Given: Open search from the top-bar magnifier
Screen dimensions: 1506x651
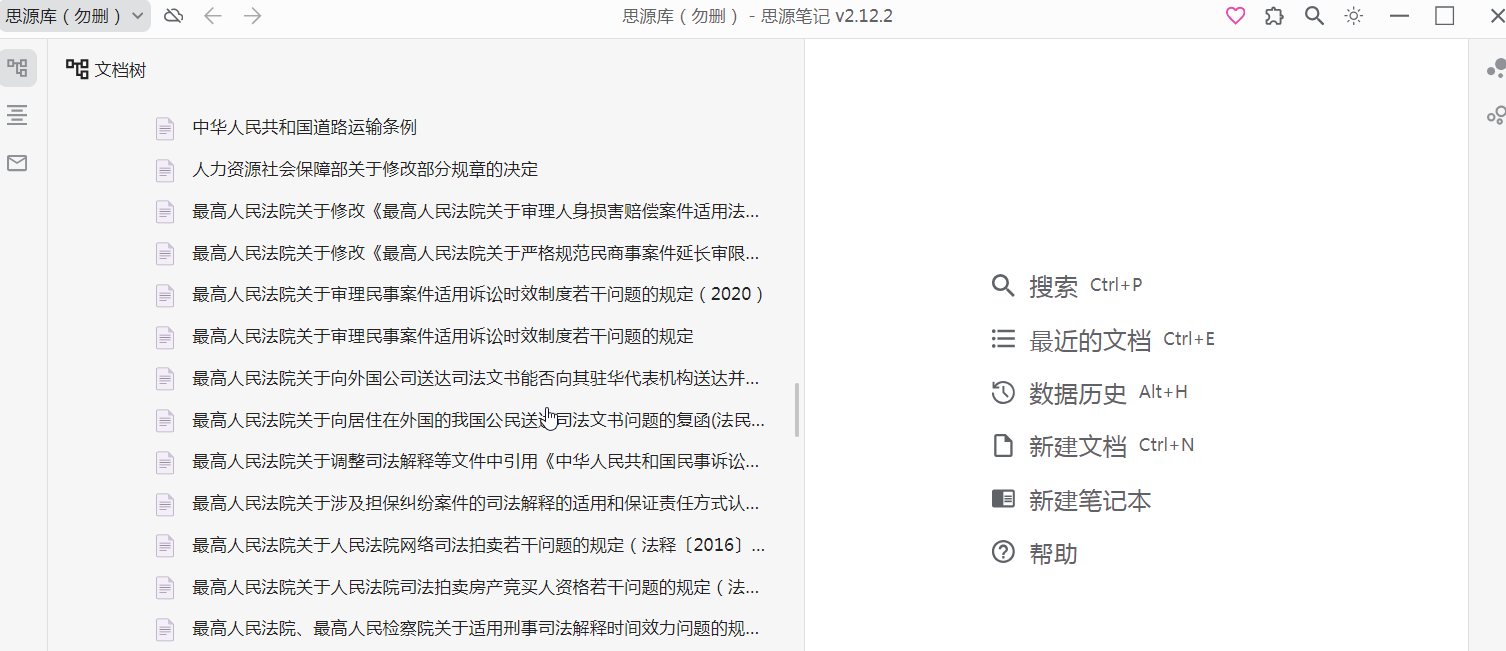Looking at the screenshot, I should point(1314,15).
